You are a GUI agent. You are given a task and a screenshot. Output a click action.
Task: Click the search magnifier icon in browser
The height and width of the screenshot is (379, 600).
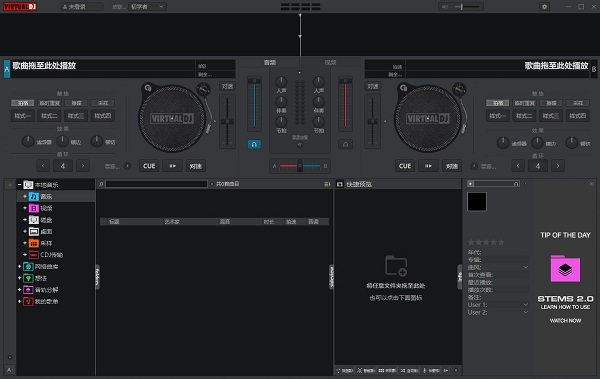click(101, 184)
